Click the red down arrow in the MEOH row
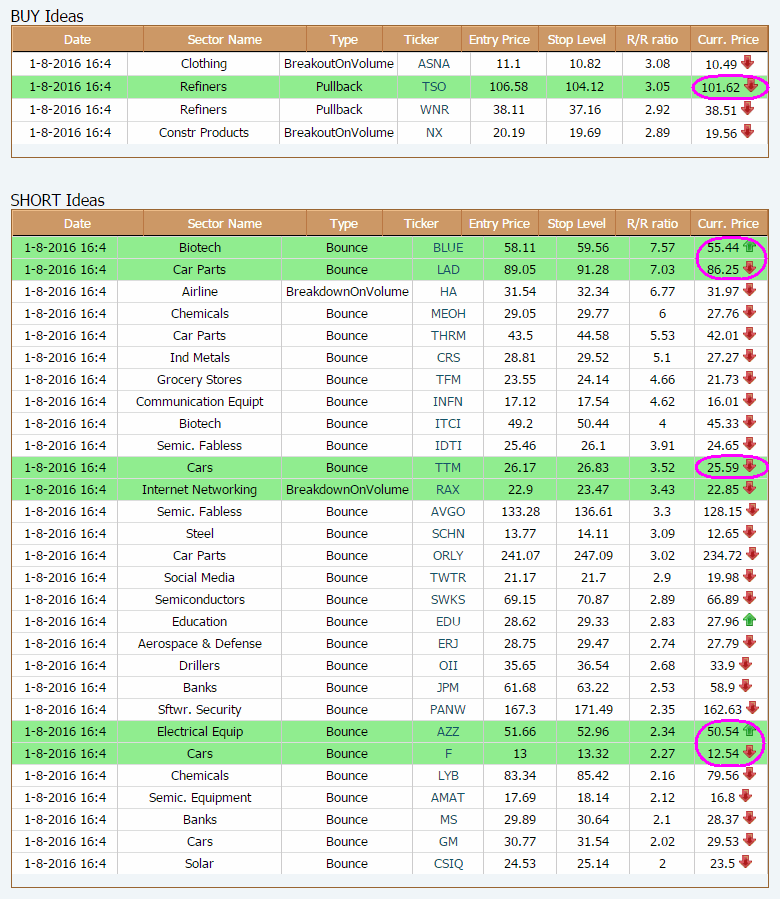This screenshot has height=899, width=780. (x=749, y=312)
